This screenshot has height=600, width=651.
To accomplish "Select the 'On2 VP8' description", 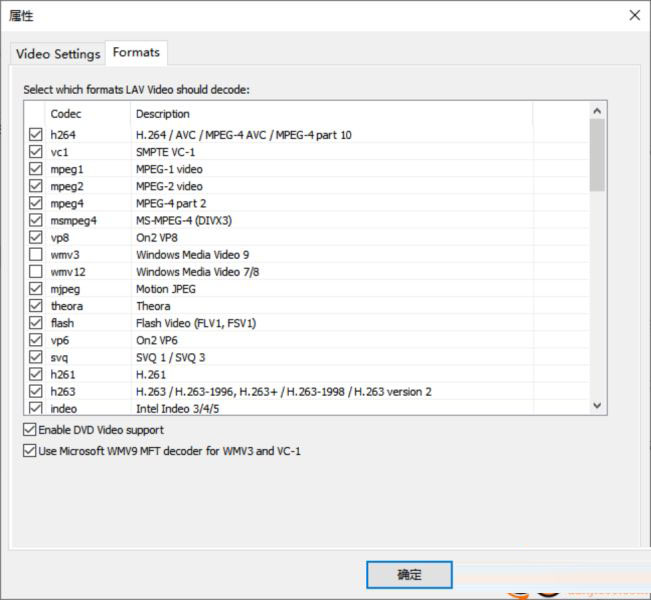I will click(157, 238).
